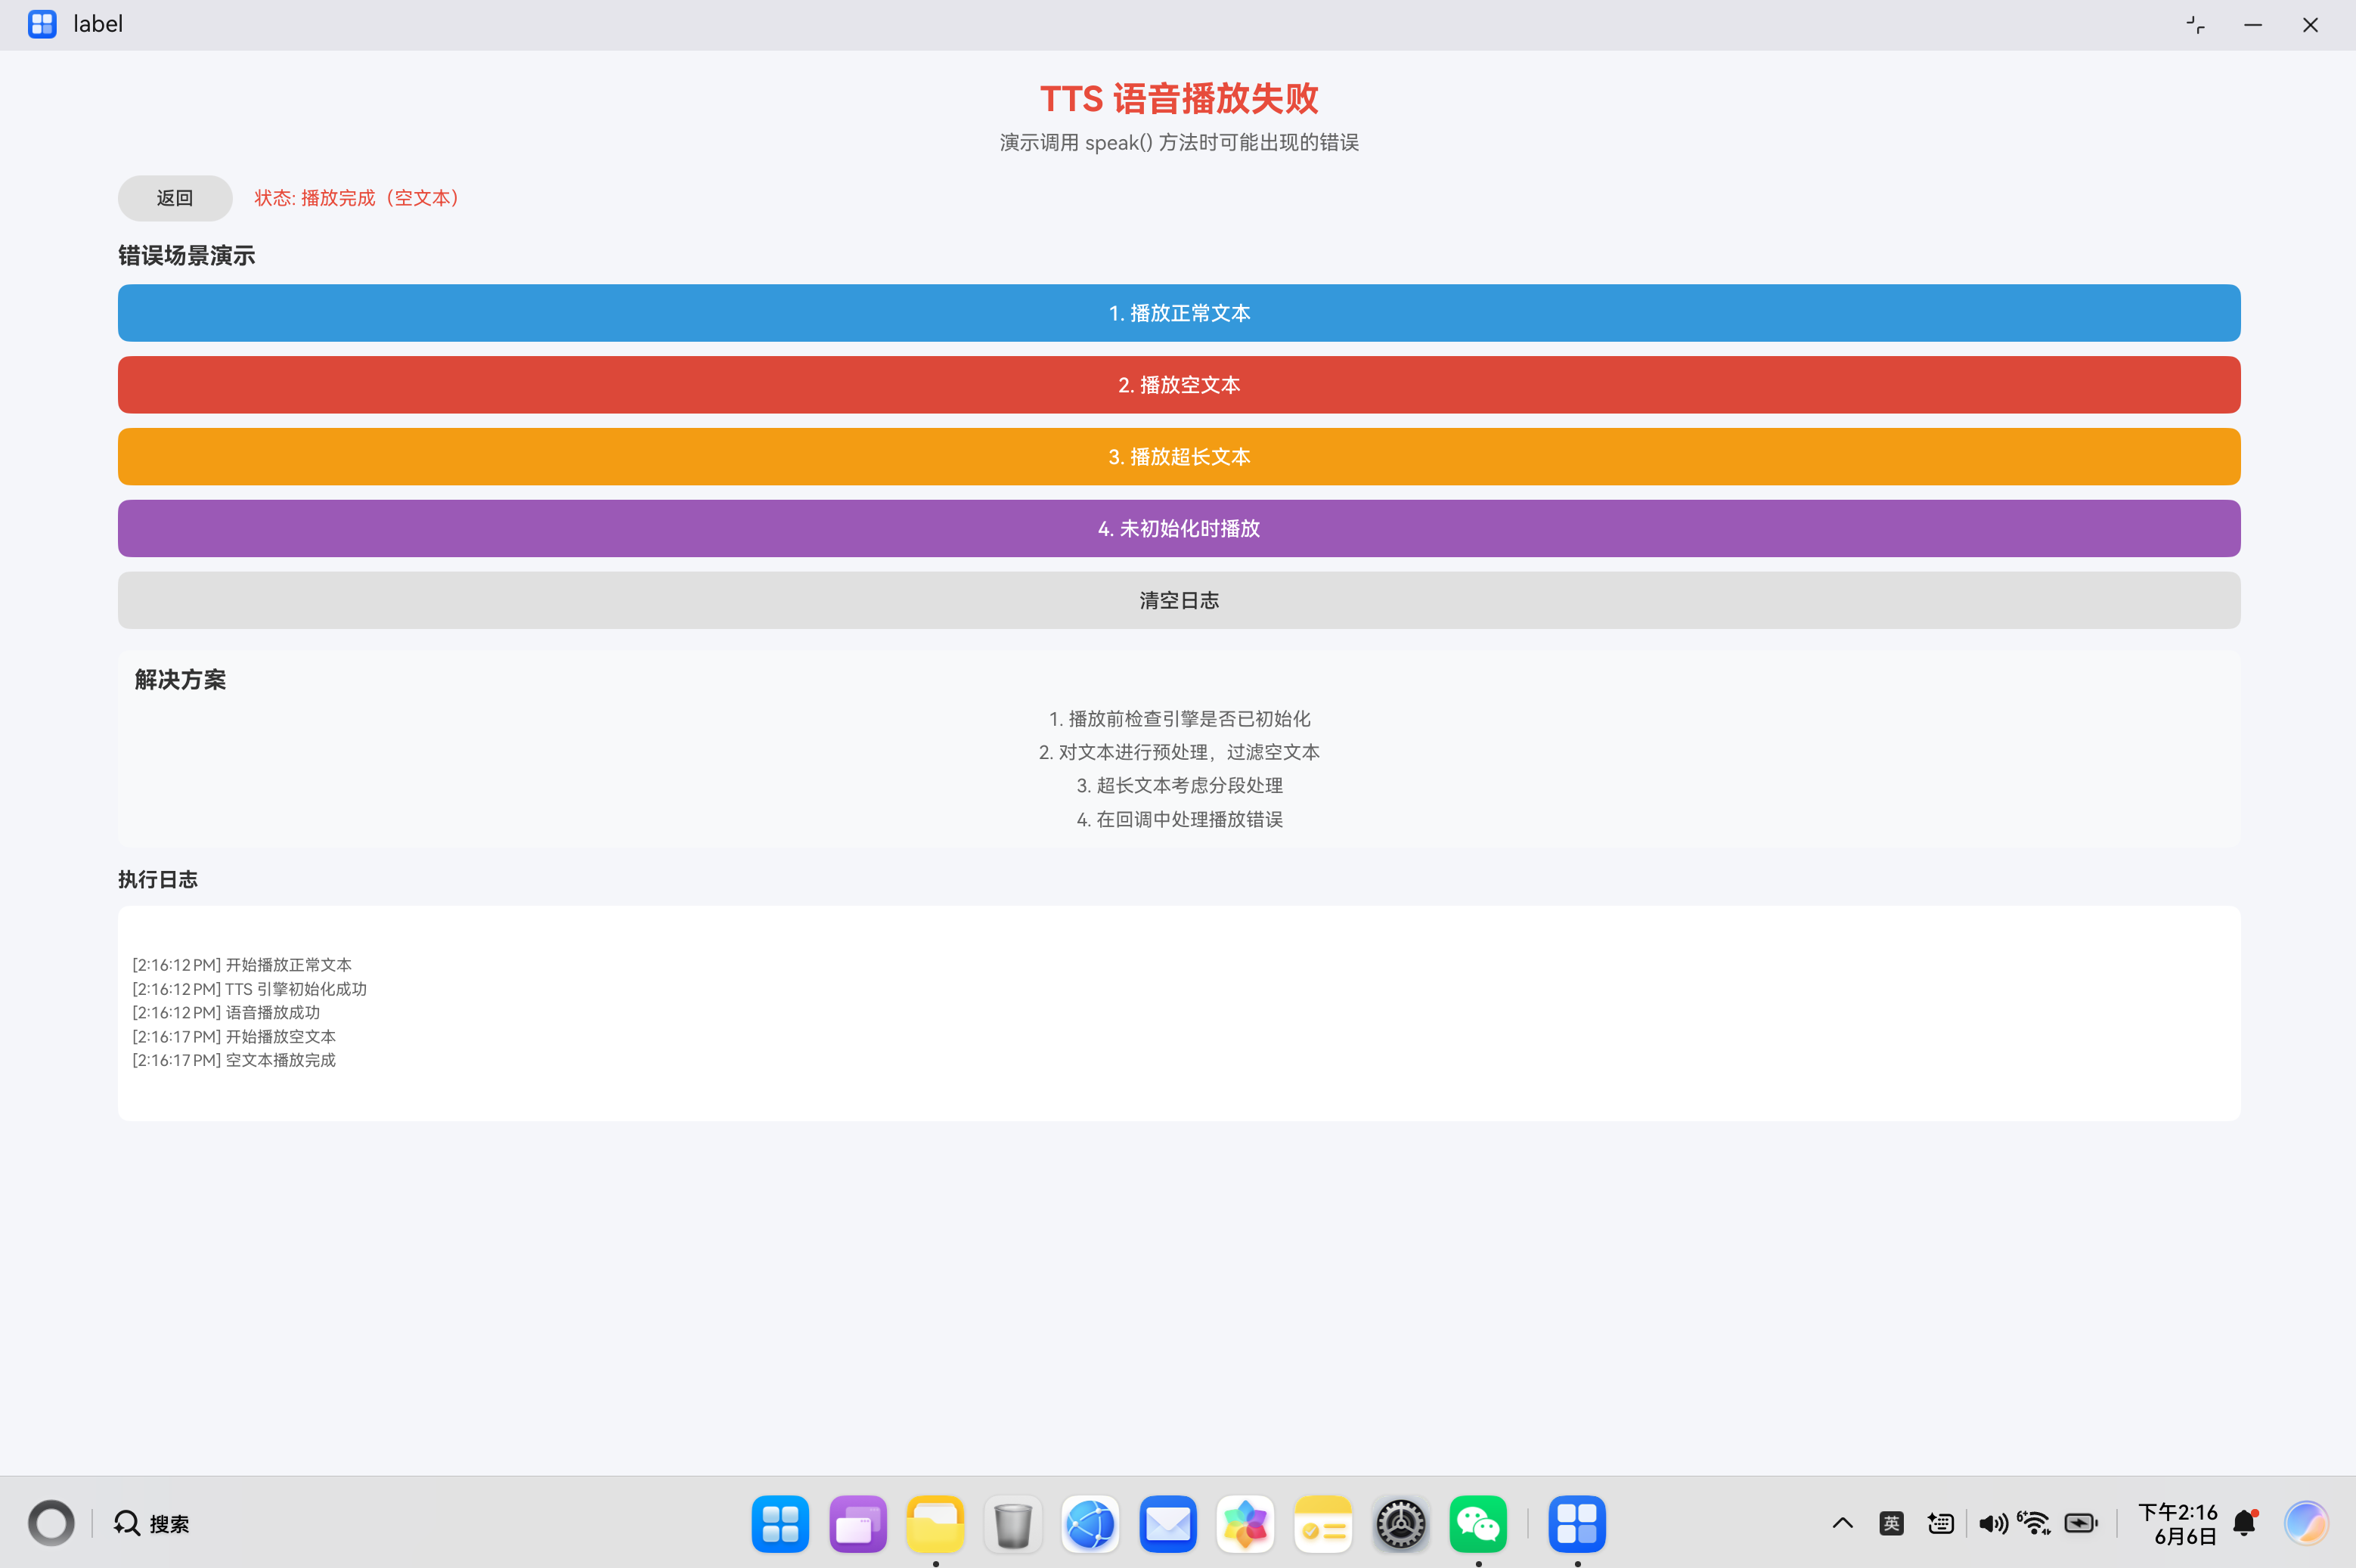
Task: Click log line 开始播放空文本
Action: tap(234, 1037)
